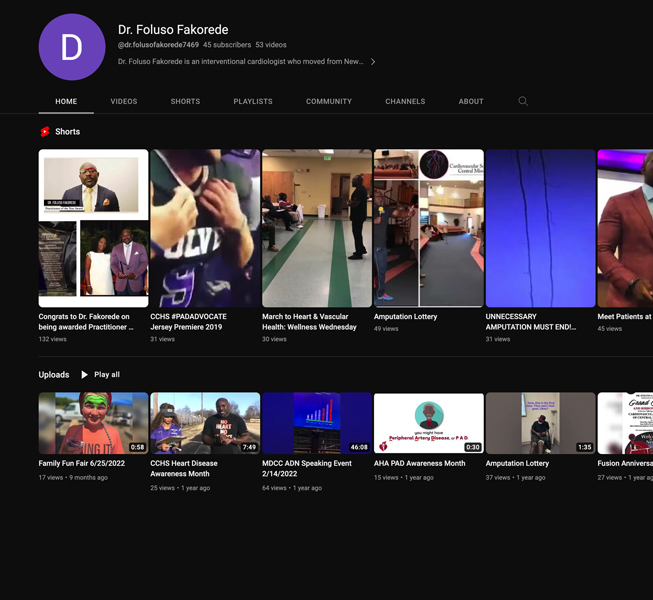
Task: Open the SHORTS tab
Action: pyautogui.click(x=185, y=101)
